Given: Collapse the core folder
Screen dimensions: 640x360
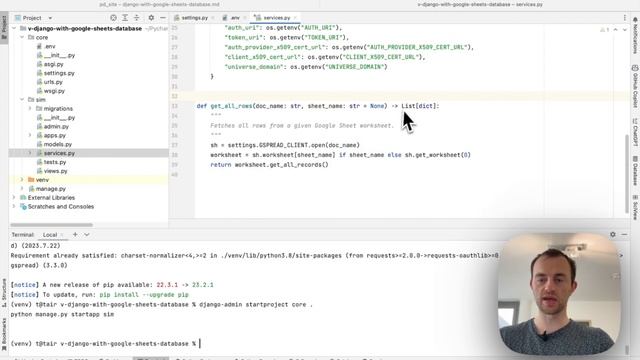Looking at the screenshot, I should [22, 38].
